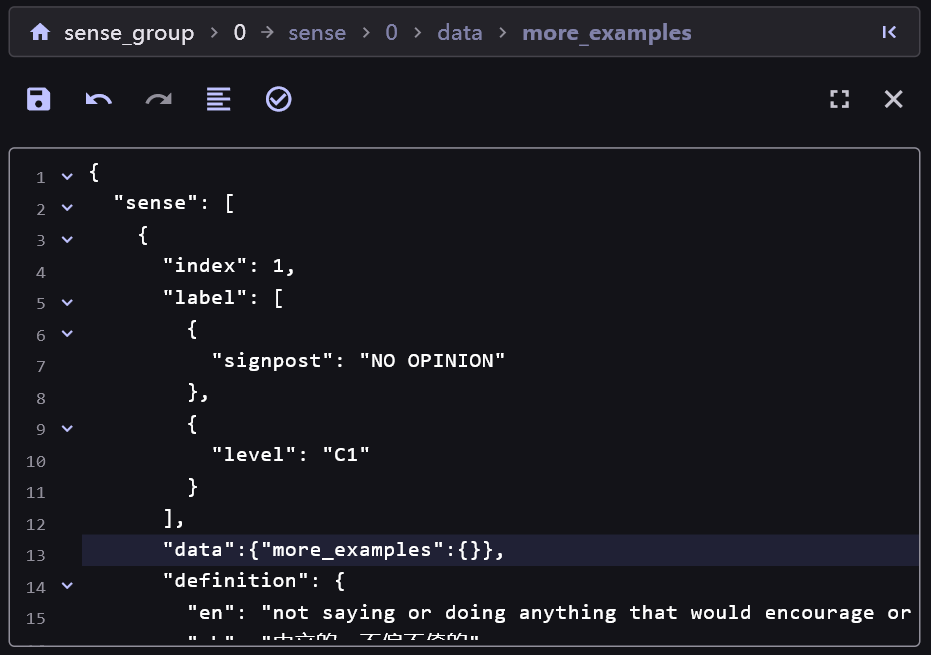Fold the level object on line 9
The image size is (931, 655).
click(x=67, y=428)
